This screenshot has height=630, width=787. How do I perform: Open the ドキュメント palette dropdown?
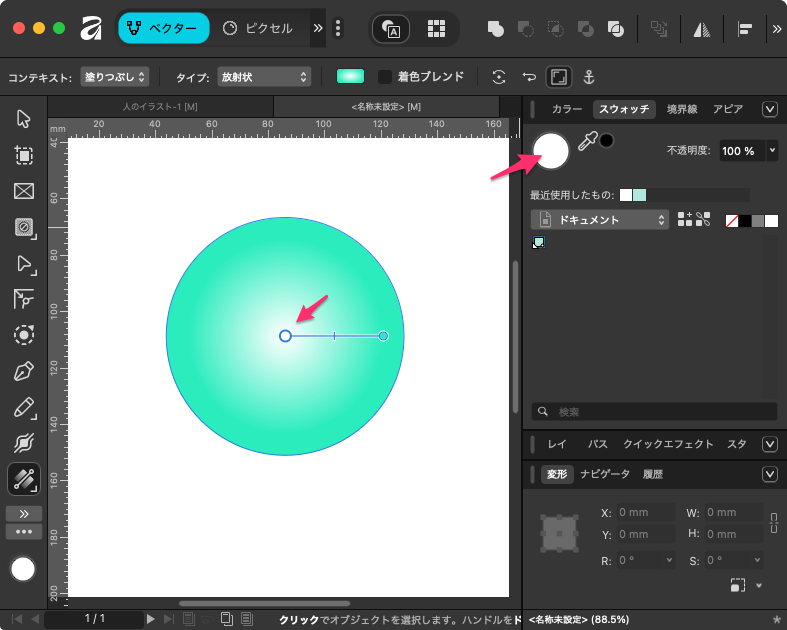600,219
